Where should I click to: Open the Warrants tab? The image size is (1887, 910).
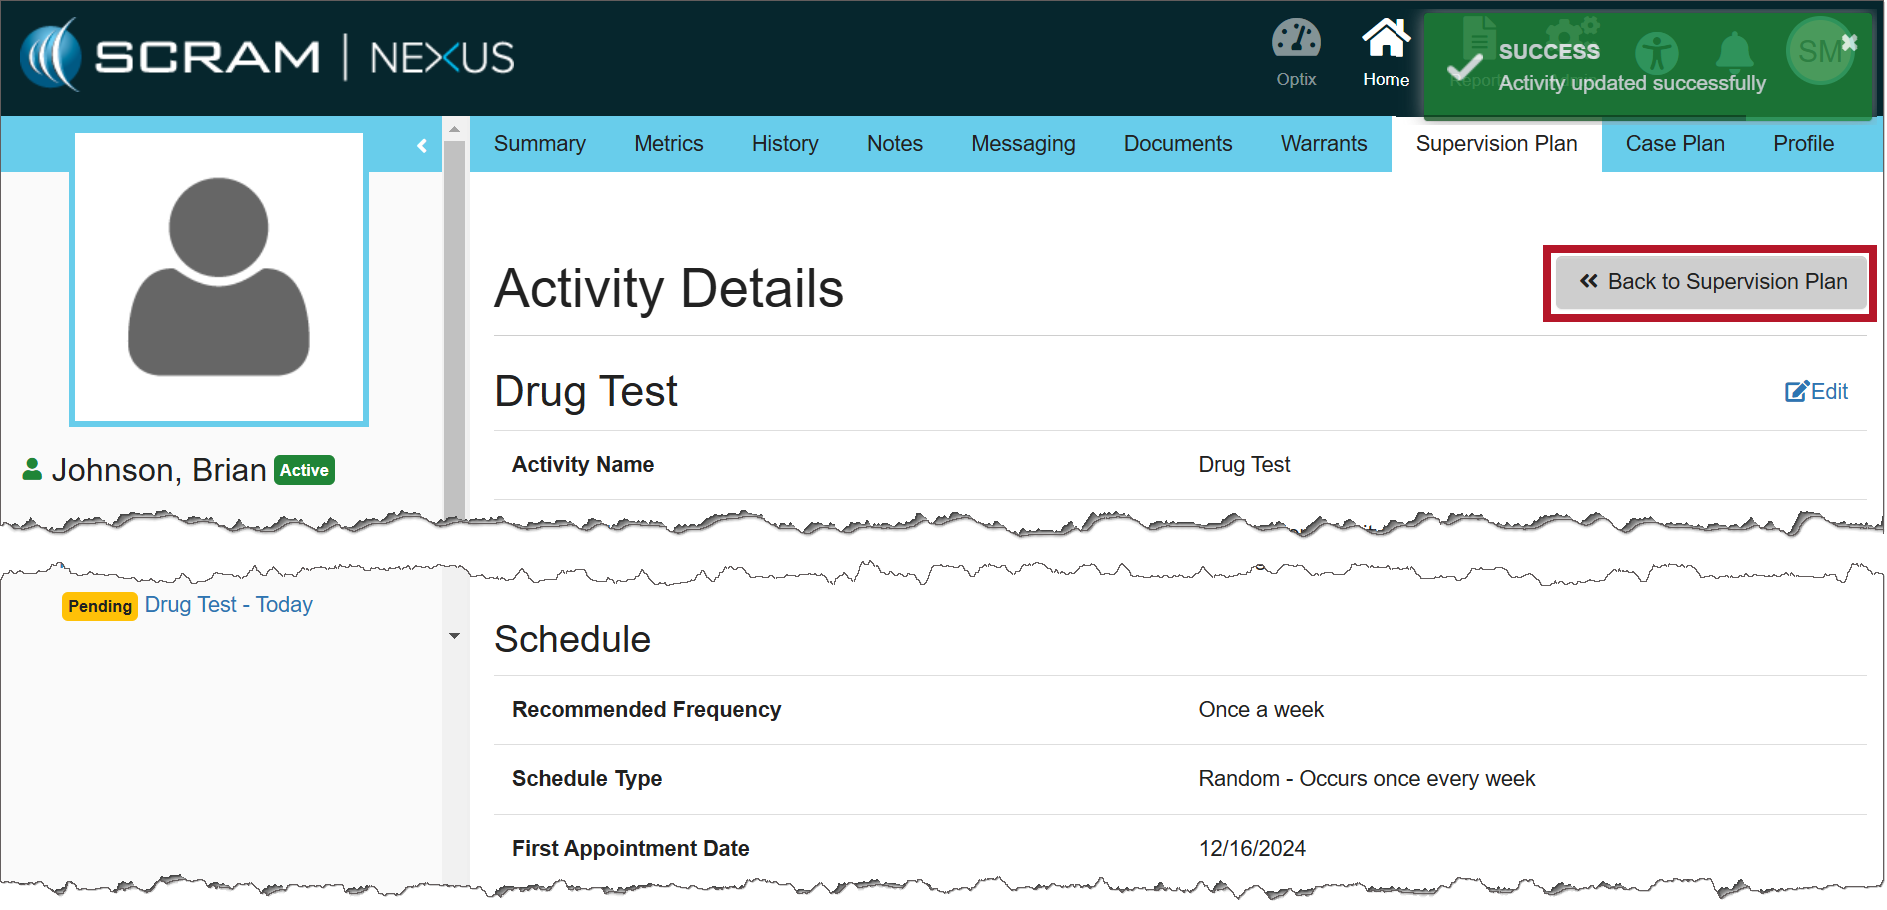[x=1323, y=144]
